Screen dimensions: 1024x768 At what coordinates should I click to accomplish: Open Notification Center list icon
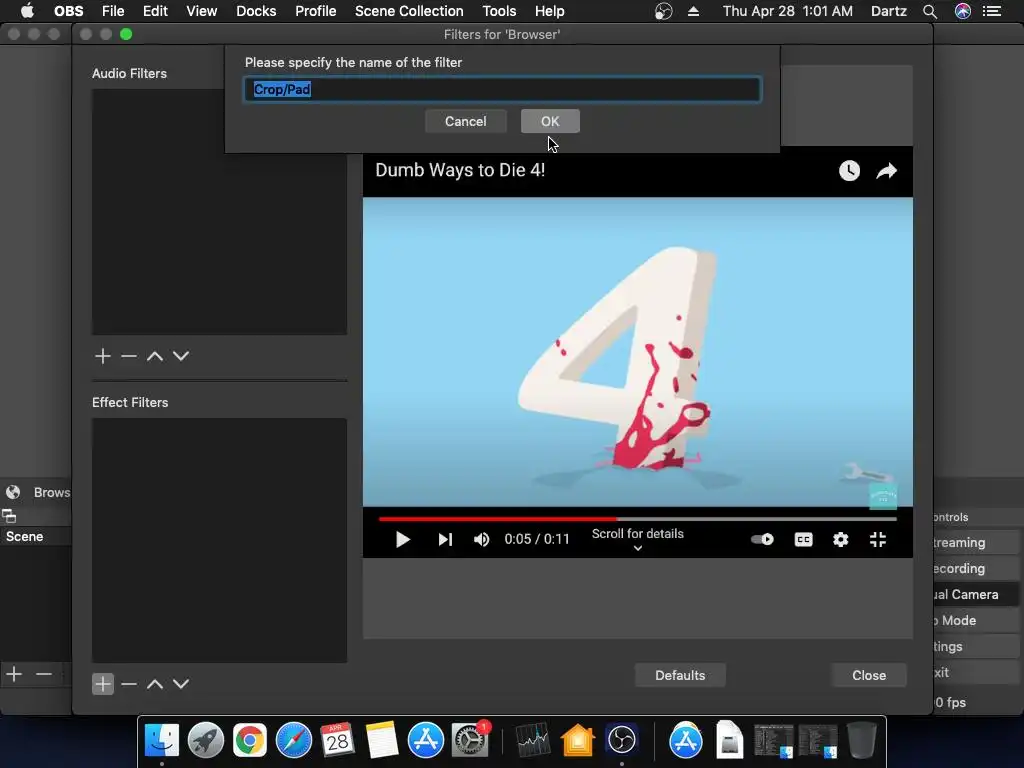coord(992,11)
